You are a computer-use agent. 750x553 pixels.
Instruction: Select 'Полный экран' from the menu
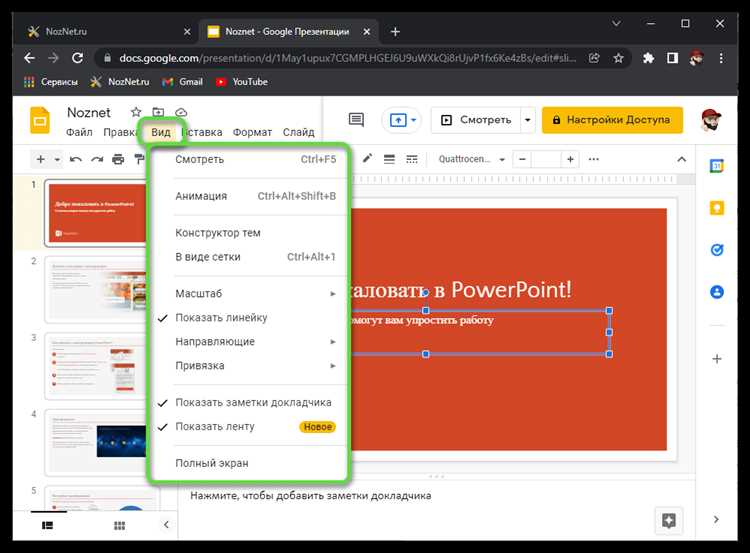(x=211, y=464)
